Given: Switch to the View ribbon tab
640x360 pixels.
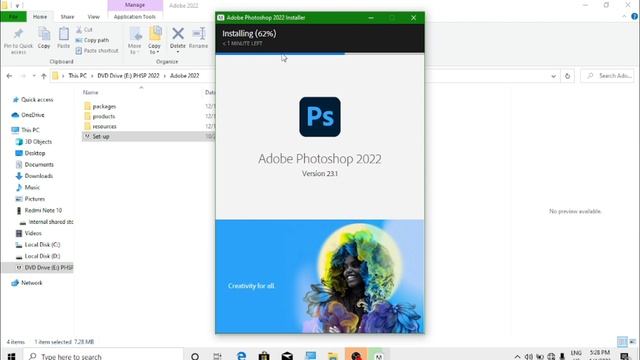Looking at the screenshot, I should click(93, 17).
